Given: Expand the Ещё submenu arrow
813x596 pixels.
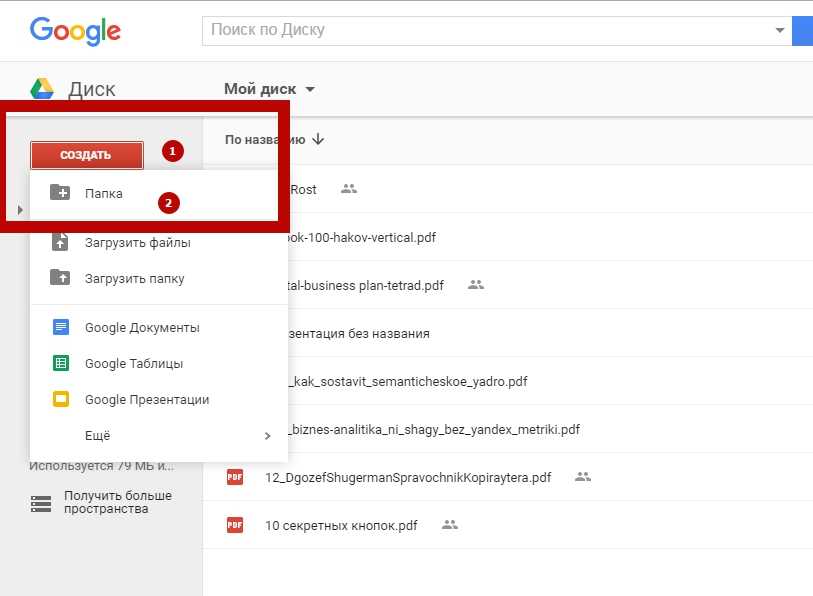Looking at the screenshot, I should [268, 436].
